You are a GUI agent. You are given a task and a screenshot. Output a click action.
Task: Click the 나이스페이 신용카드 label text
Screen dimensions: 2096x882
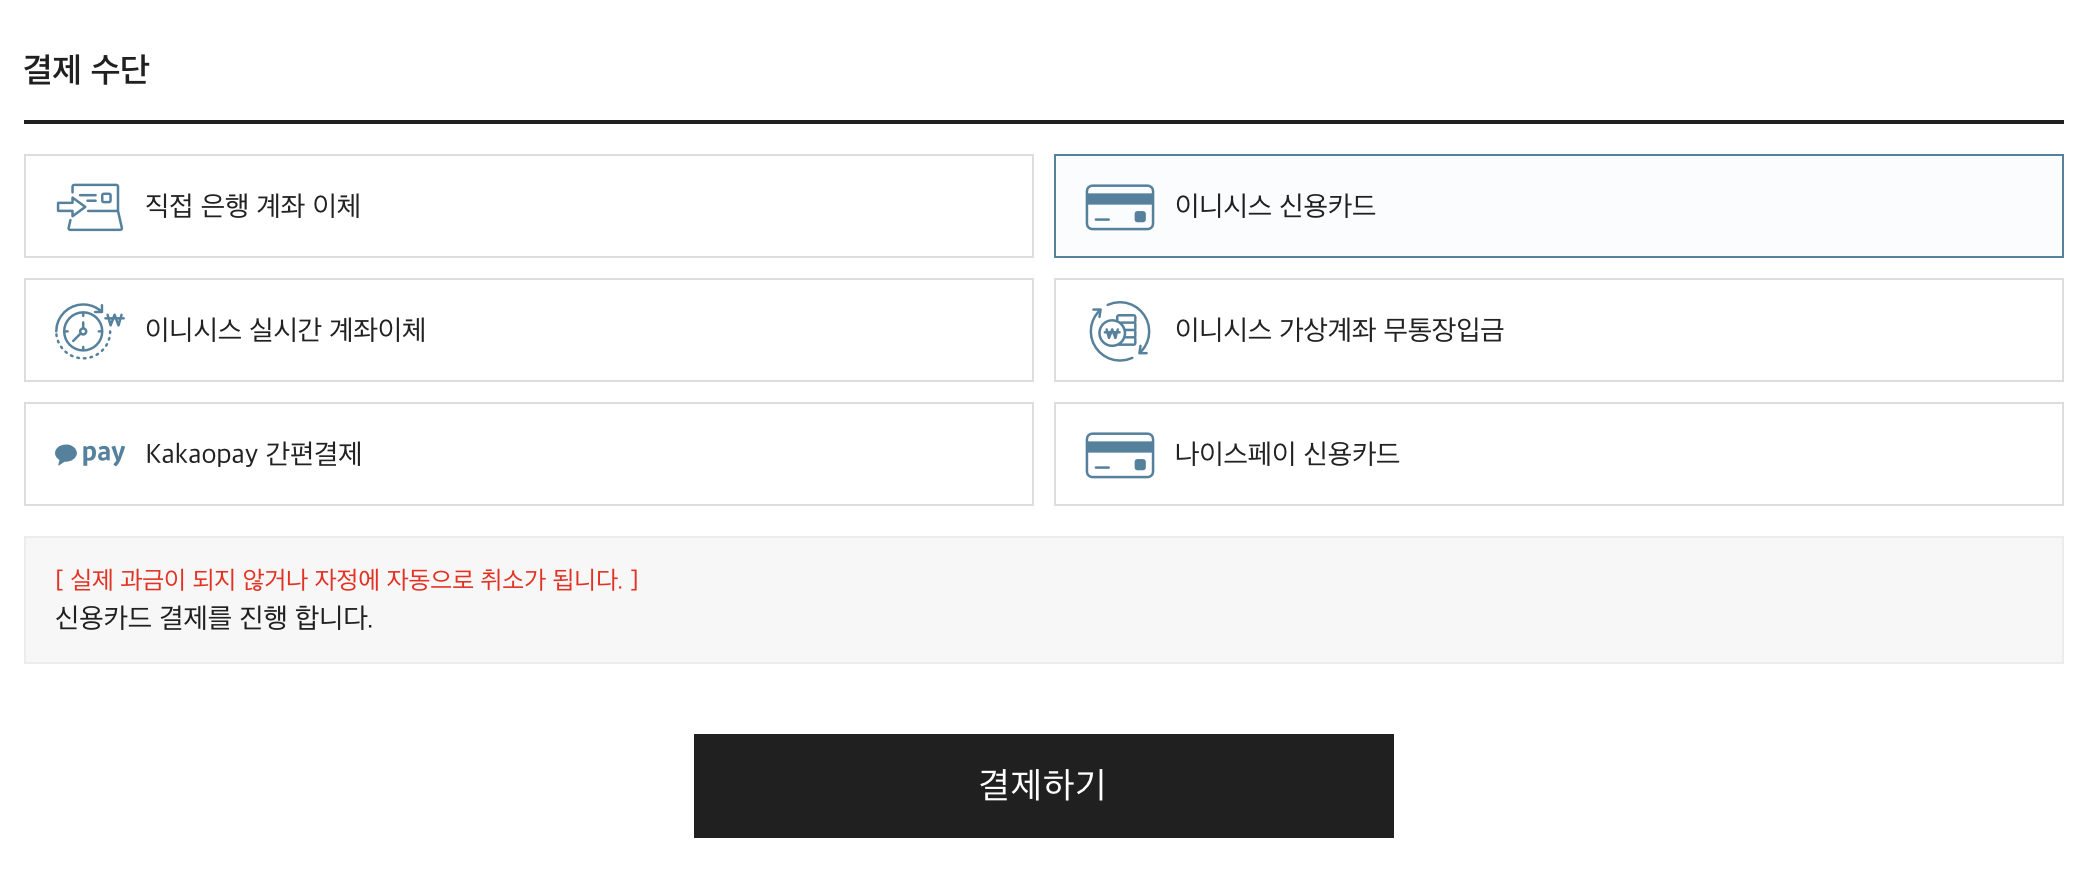[x=1286, y=454]
